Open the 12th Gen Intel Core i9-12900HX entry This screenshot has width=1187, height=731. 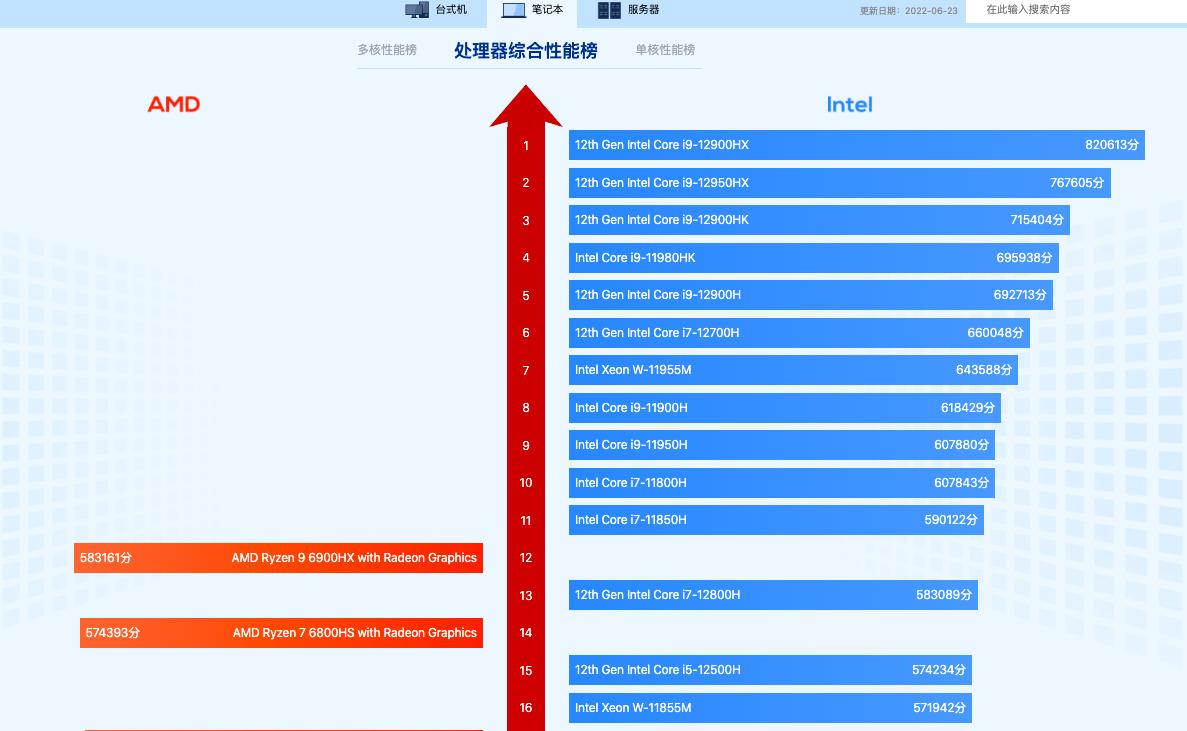point(855,145)
